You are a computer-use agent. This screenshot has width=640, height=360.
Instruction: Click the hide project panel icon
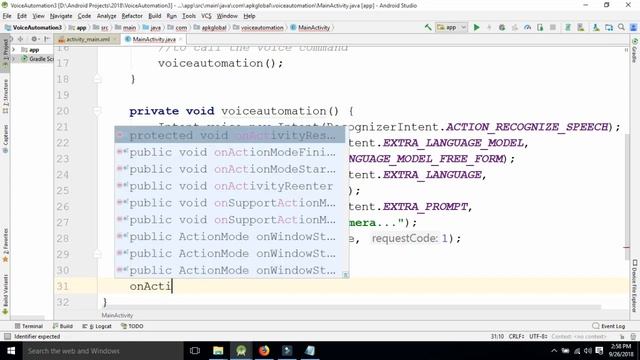click(x=47, y=39)
